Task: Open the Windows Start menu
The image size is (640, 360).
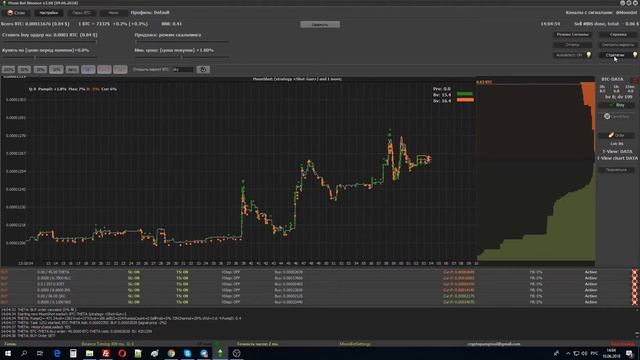Action: pyautogui.click(x=7, y=353)
